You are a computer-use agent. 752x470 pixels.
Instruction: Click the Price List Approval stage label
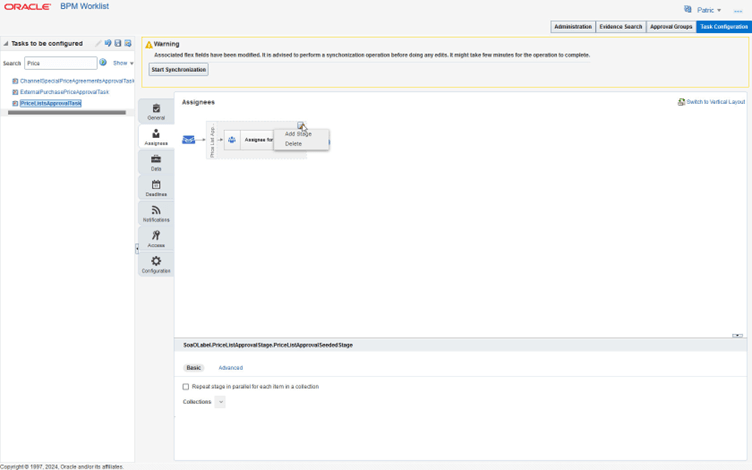(212, 140)
